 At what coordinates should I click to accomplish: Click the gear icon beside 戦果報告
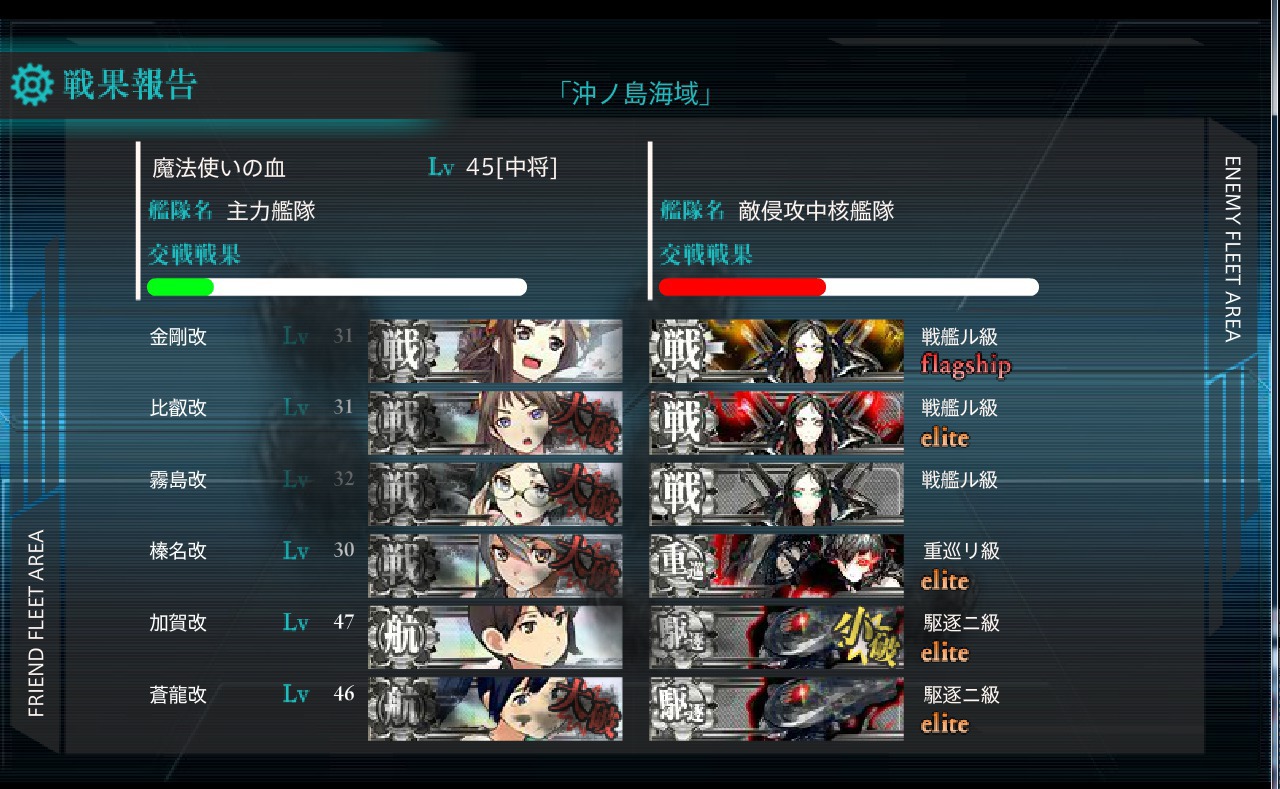coord(32,86)
